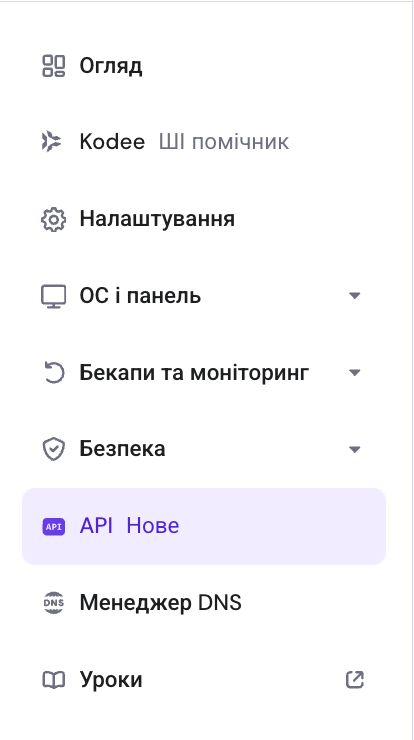Click the monitor icon for ОС і панель

tap(53, 296)
